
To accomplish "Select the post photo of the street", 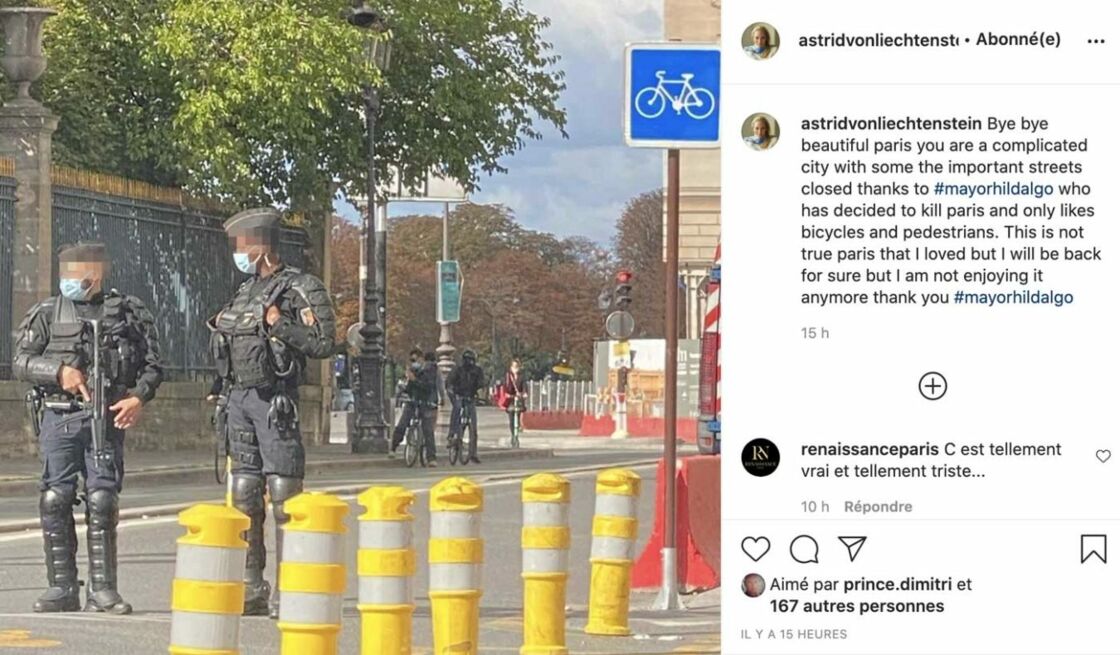I will pyautogui.click(x=361, y=327).
